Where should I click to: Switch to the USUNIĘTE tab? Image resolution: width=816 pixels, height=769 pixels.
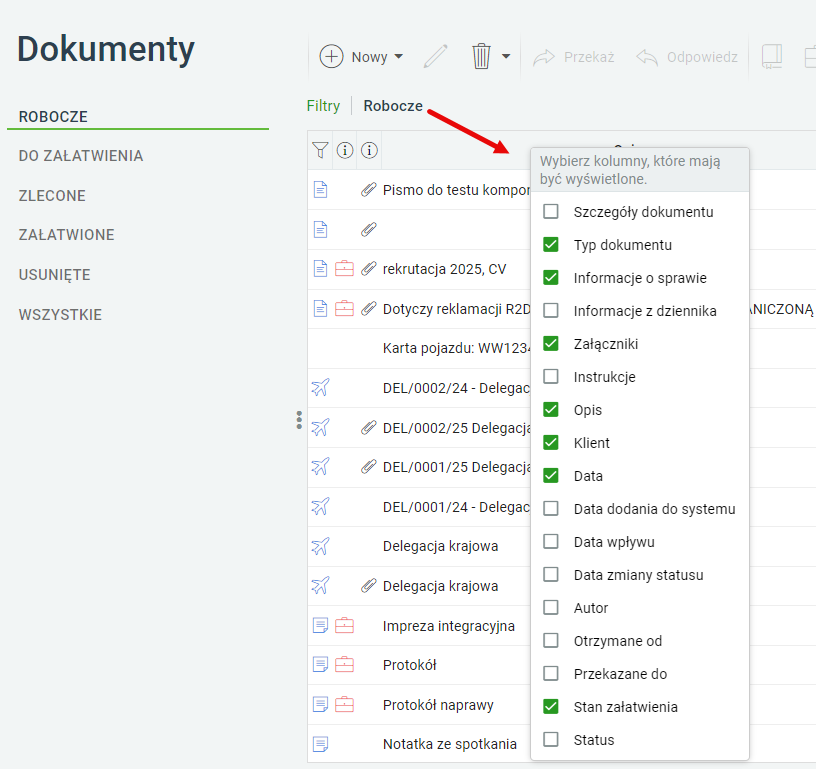tap(55, 275)
